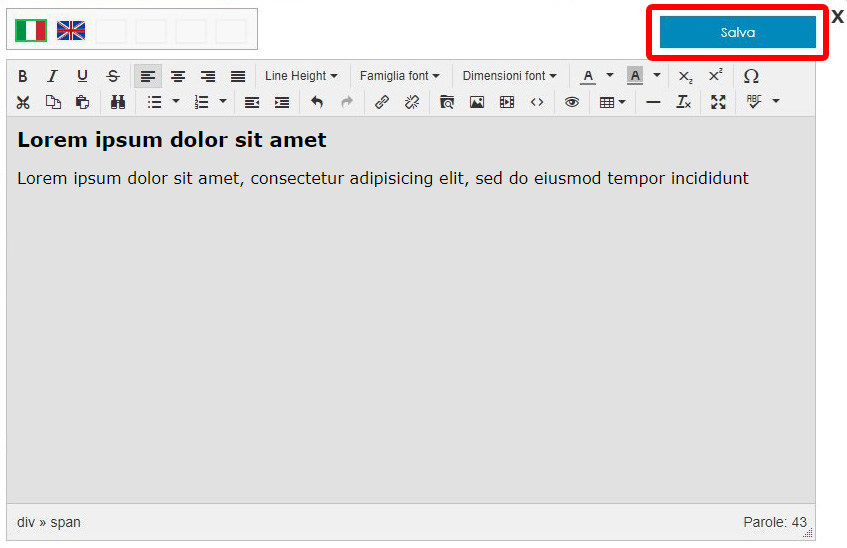Screen dimensions: 847x548
Task: Insert a numbered list
Action: [x=201, y=102]
